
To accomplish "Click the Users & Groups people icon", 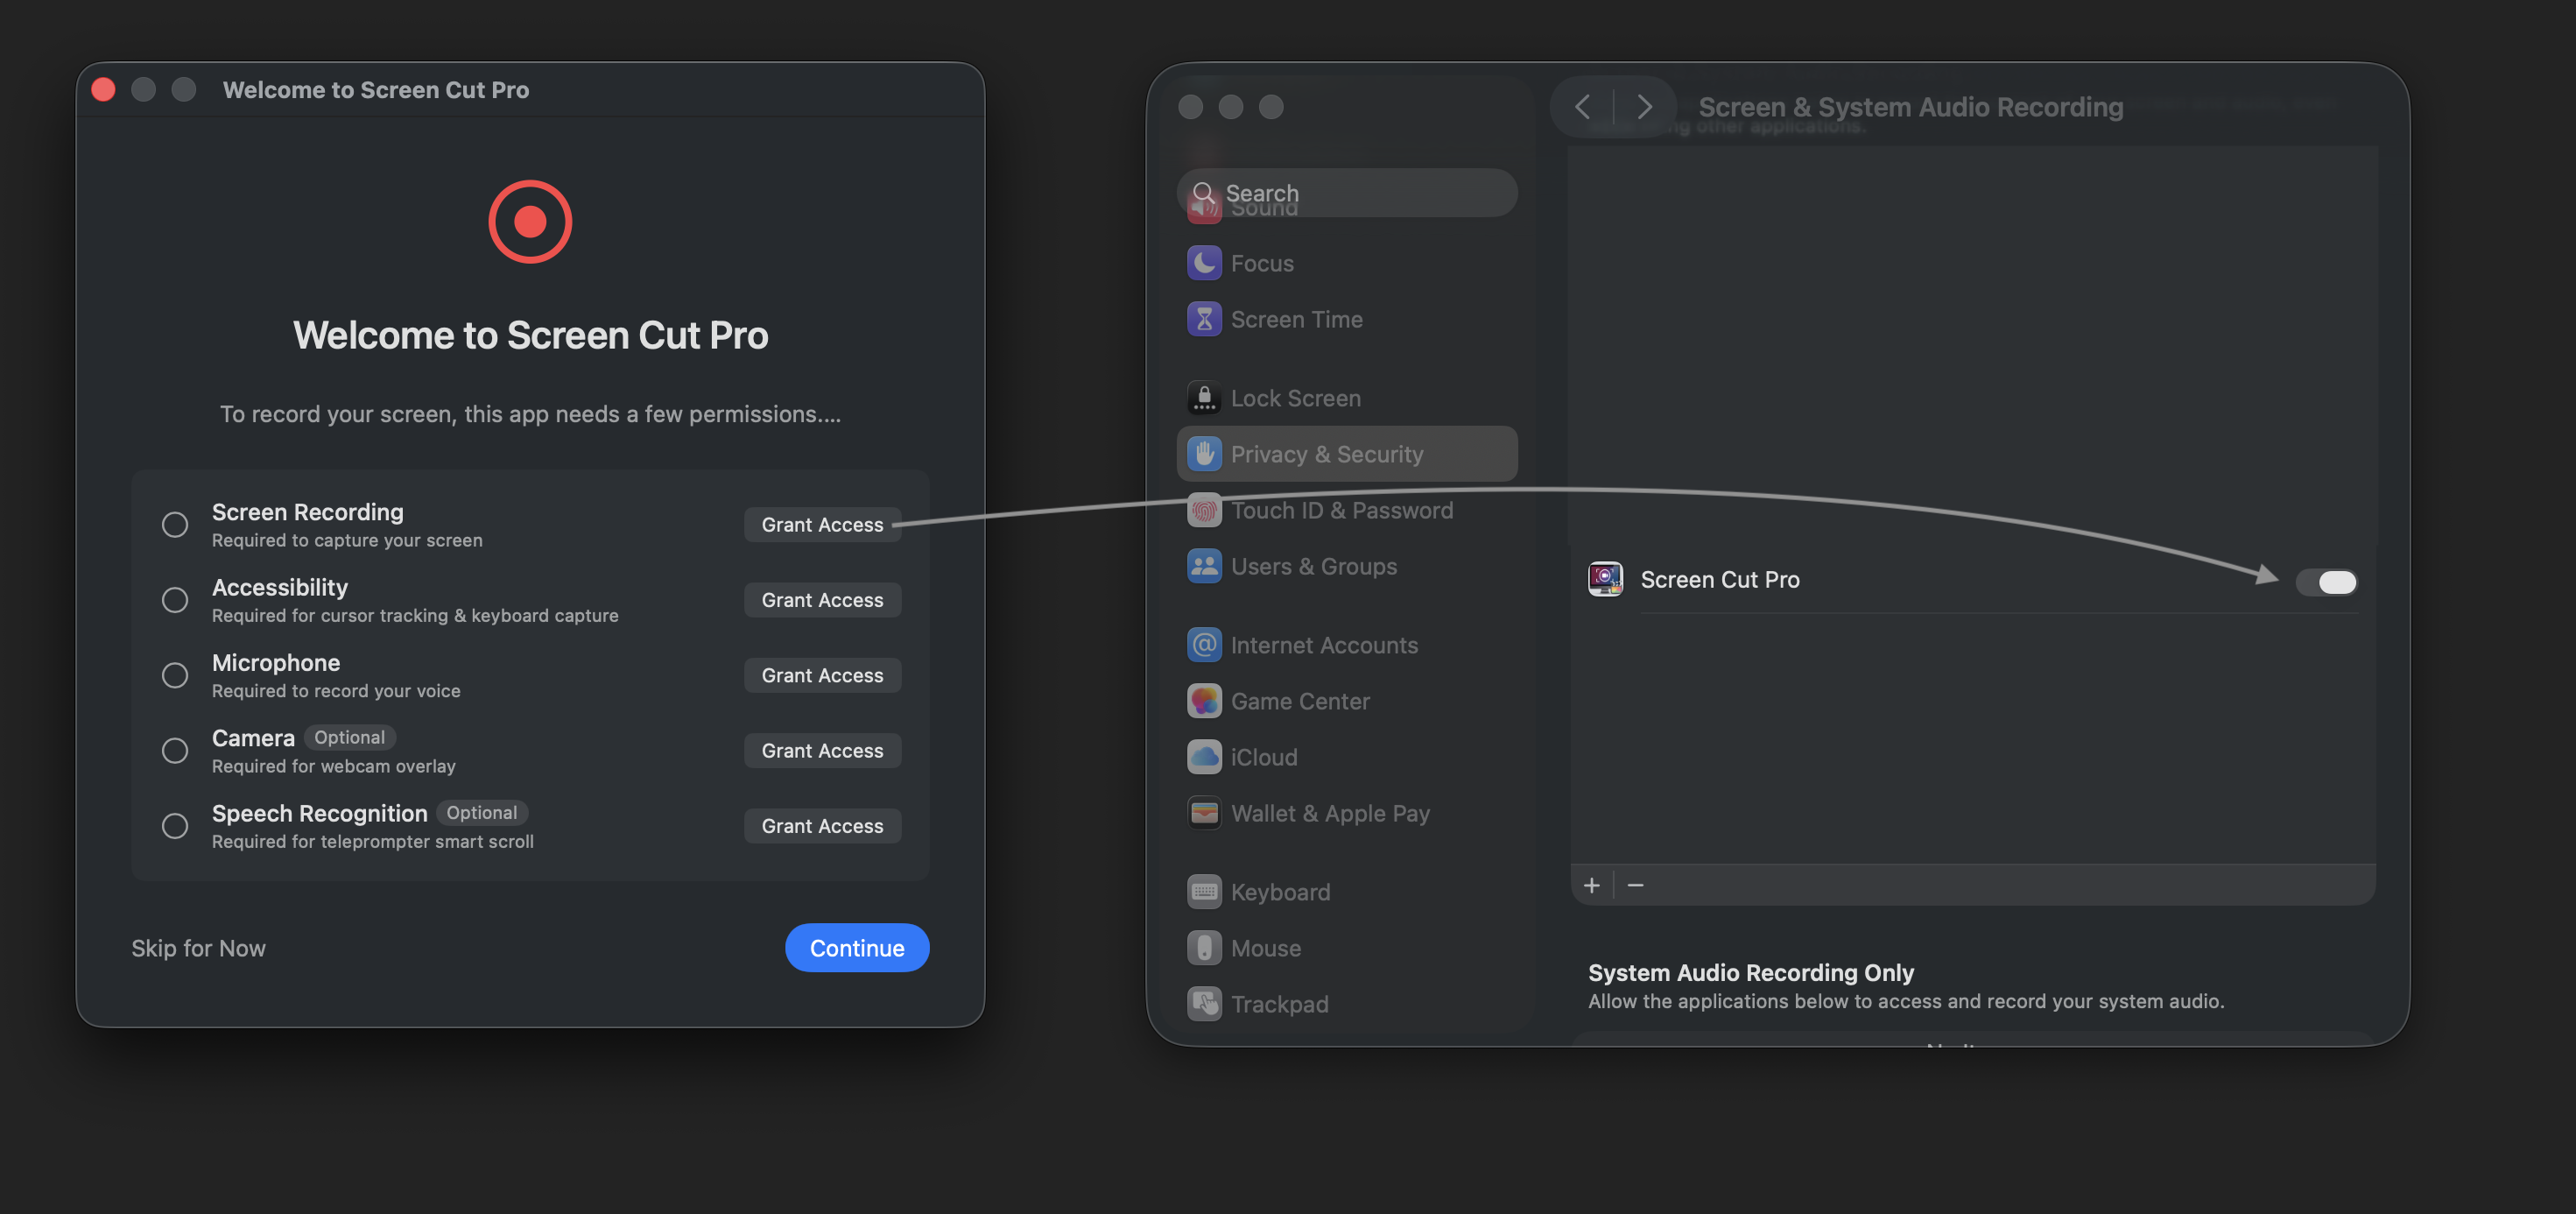I will [1204, 566].
